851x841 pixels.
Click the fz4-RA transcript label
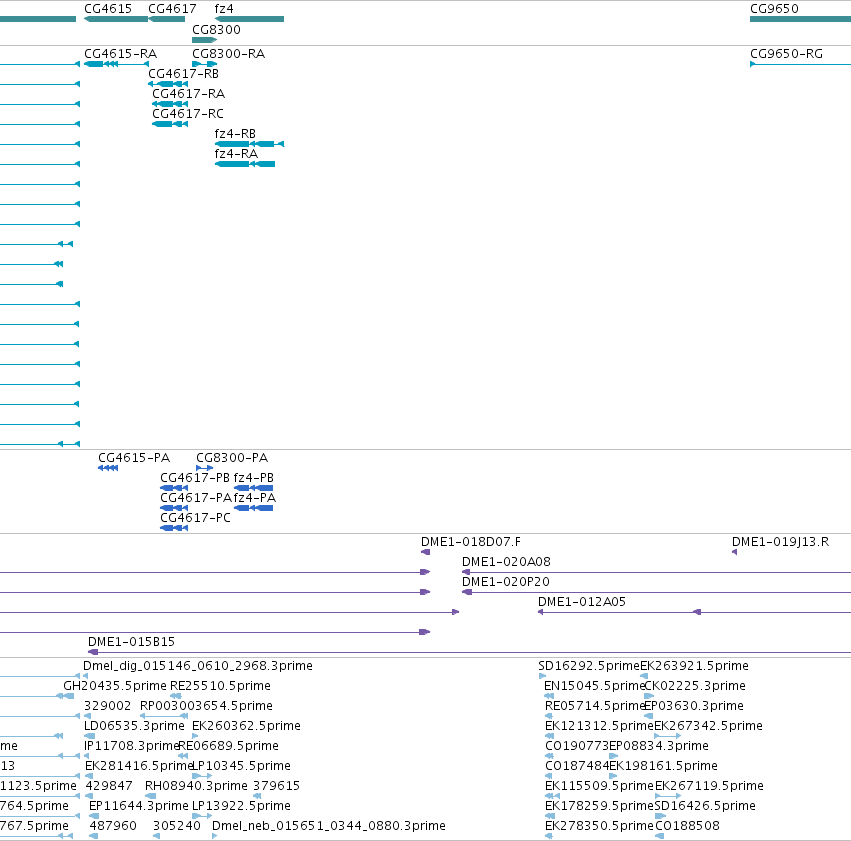236,154
